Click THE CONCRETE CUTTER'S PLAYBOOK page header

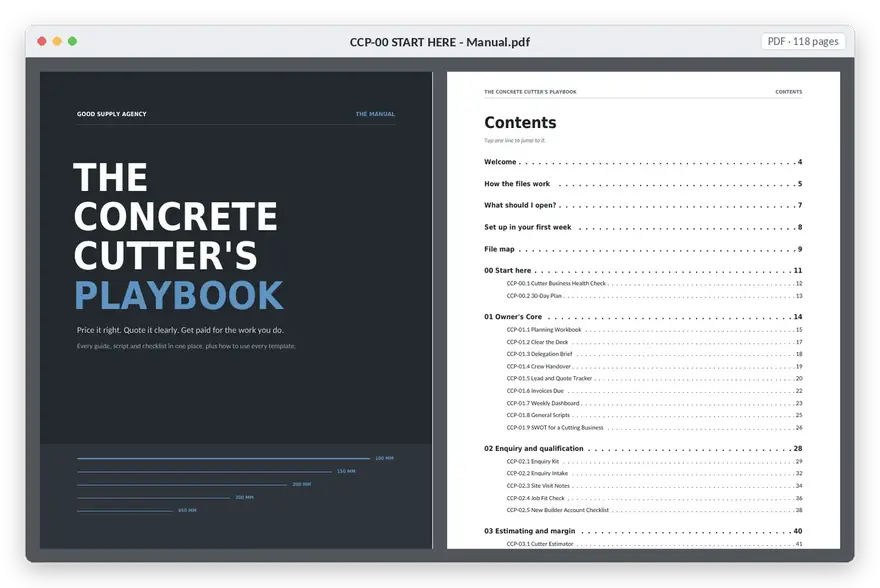click(530, 92)
